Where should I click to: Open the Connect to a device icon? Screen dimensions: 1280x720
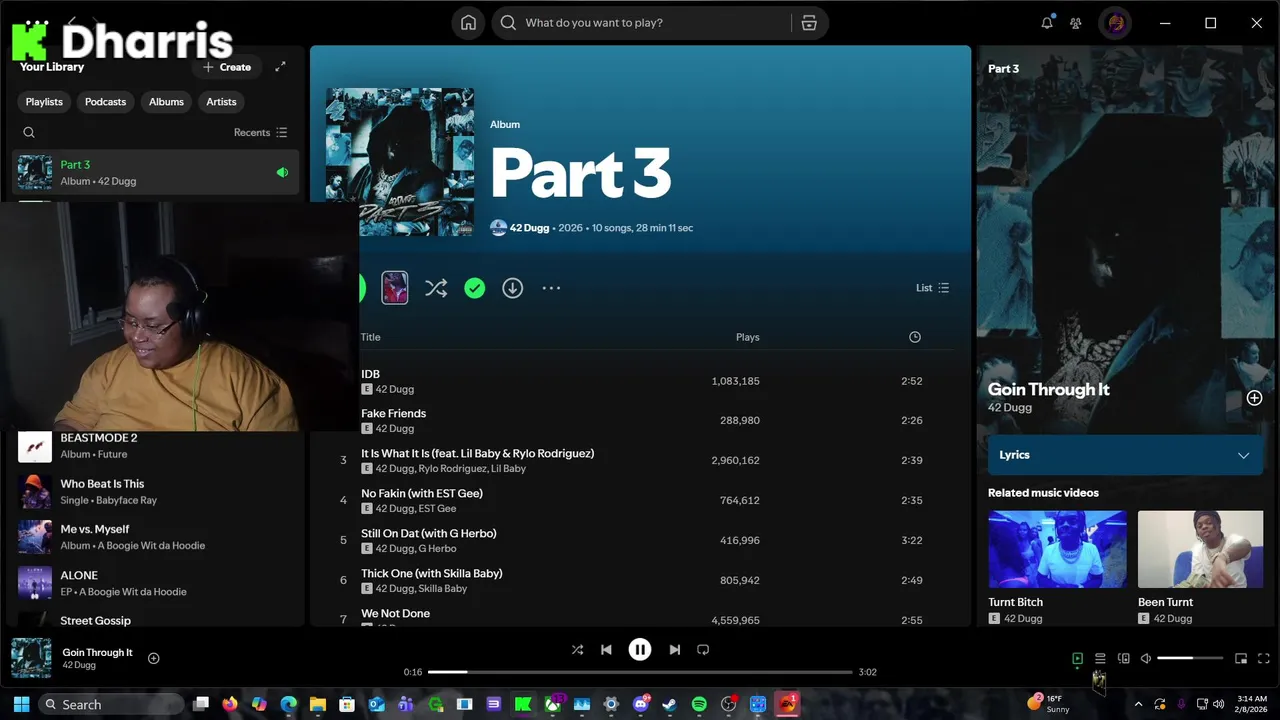click(1123, 658)
